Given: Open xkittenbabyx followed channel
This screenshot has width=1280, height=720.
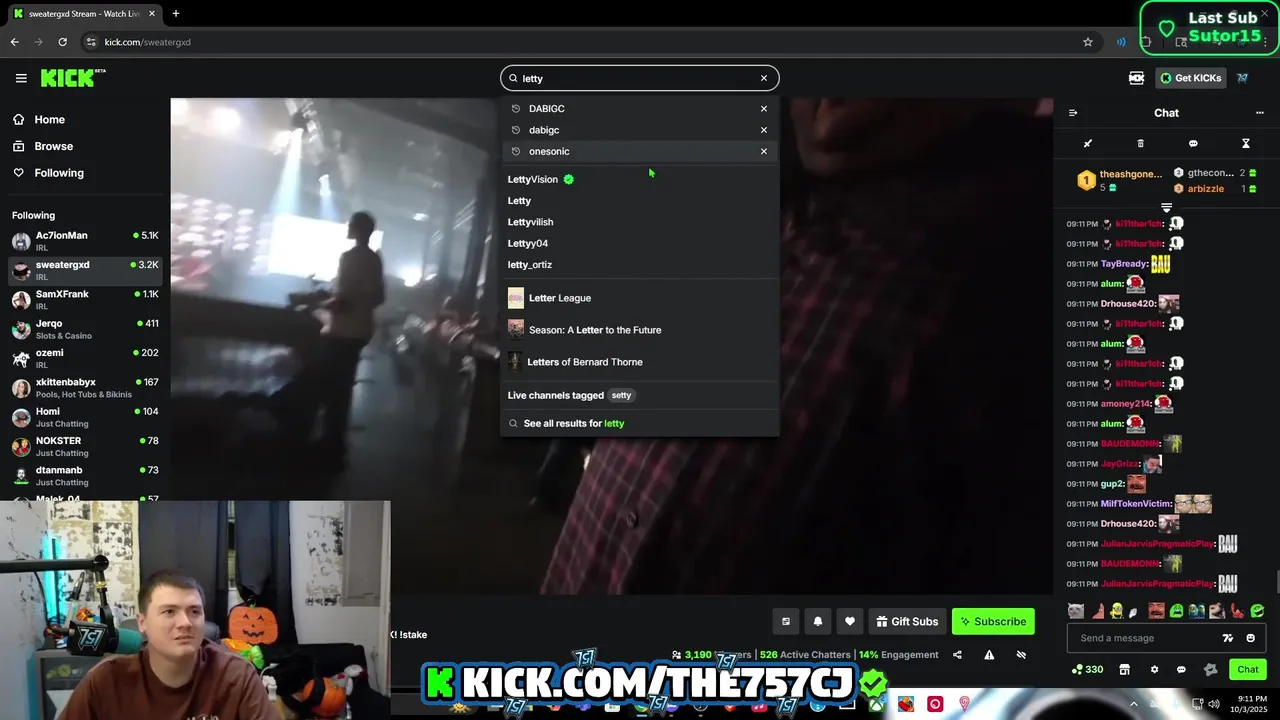Looking at the screenshot, I should click(x=85, y=387).
